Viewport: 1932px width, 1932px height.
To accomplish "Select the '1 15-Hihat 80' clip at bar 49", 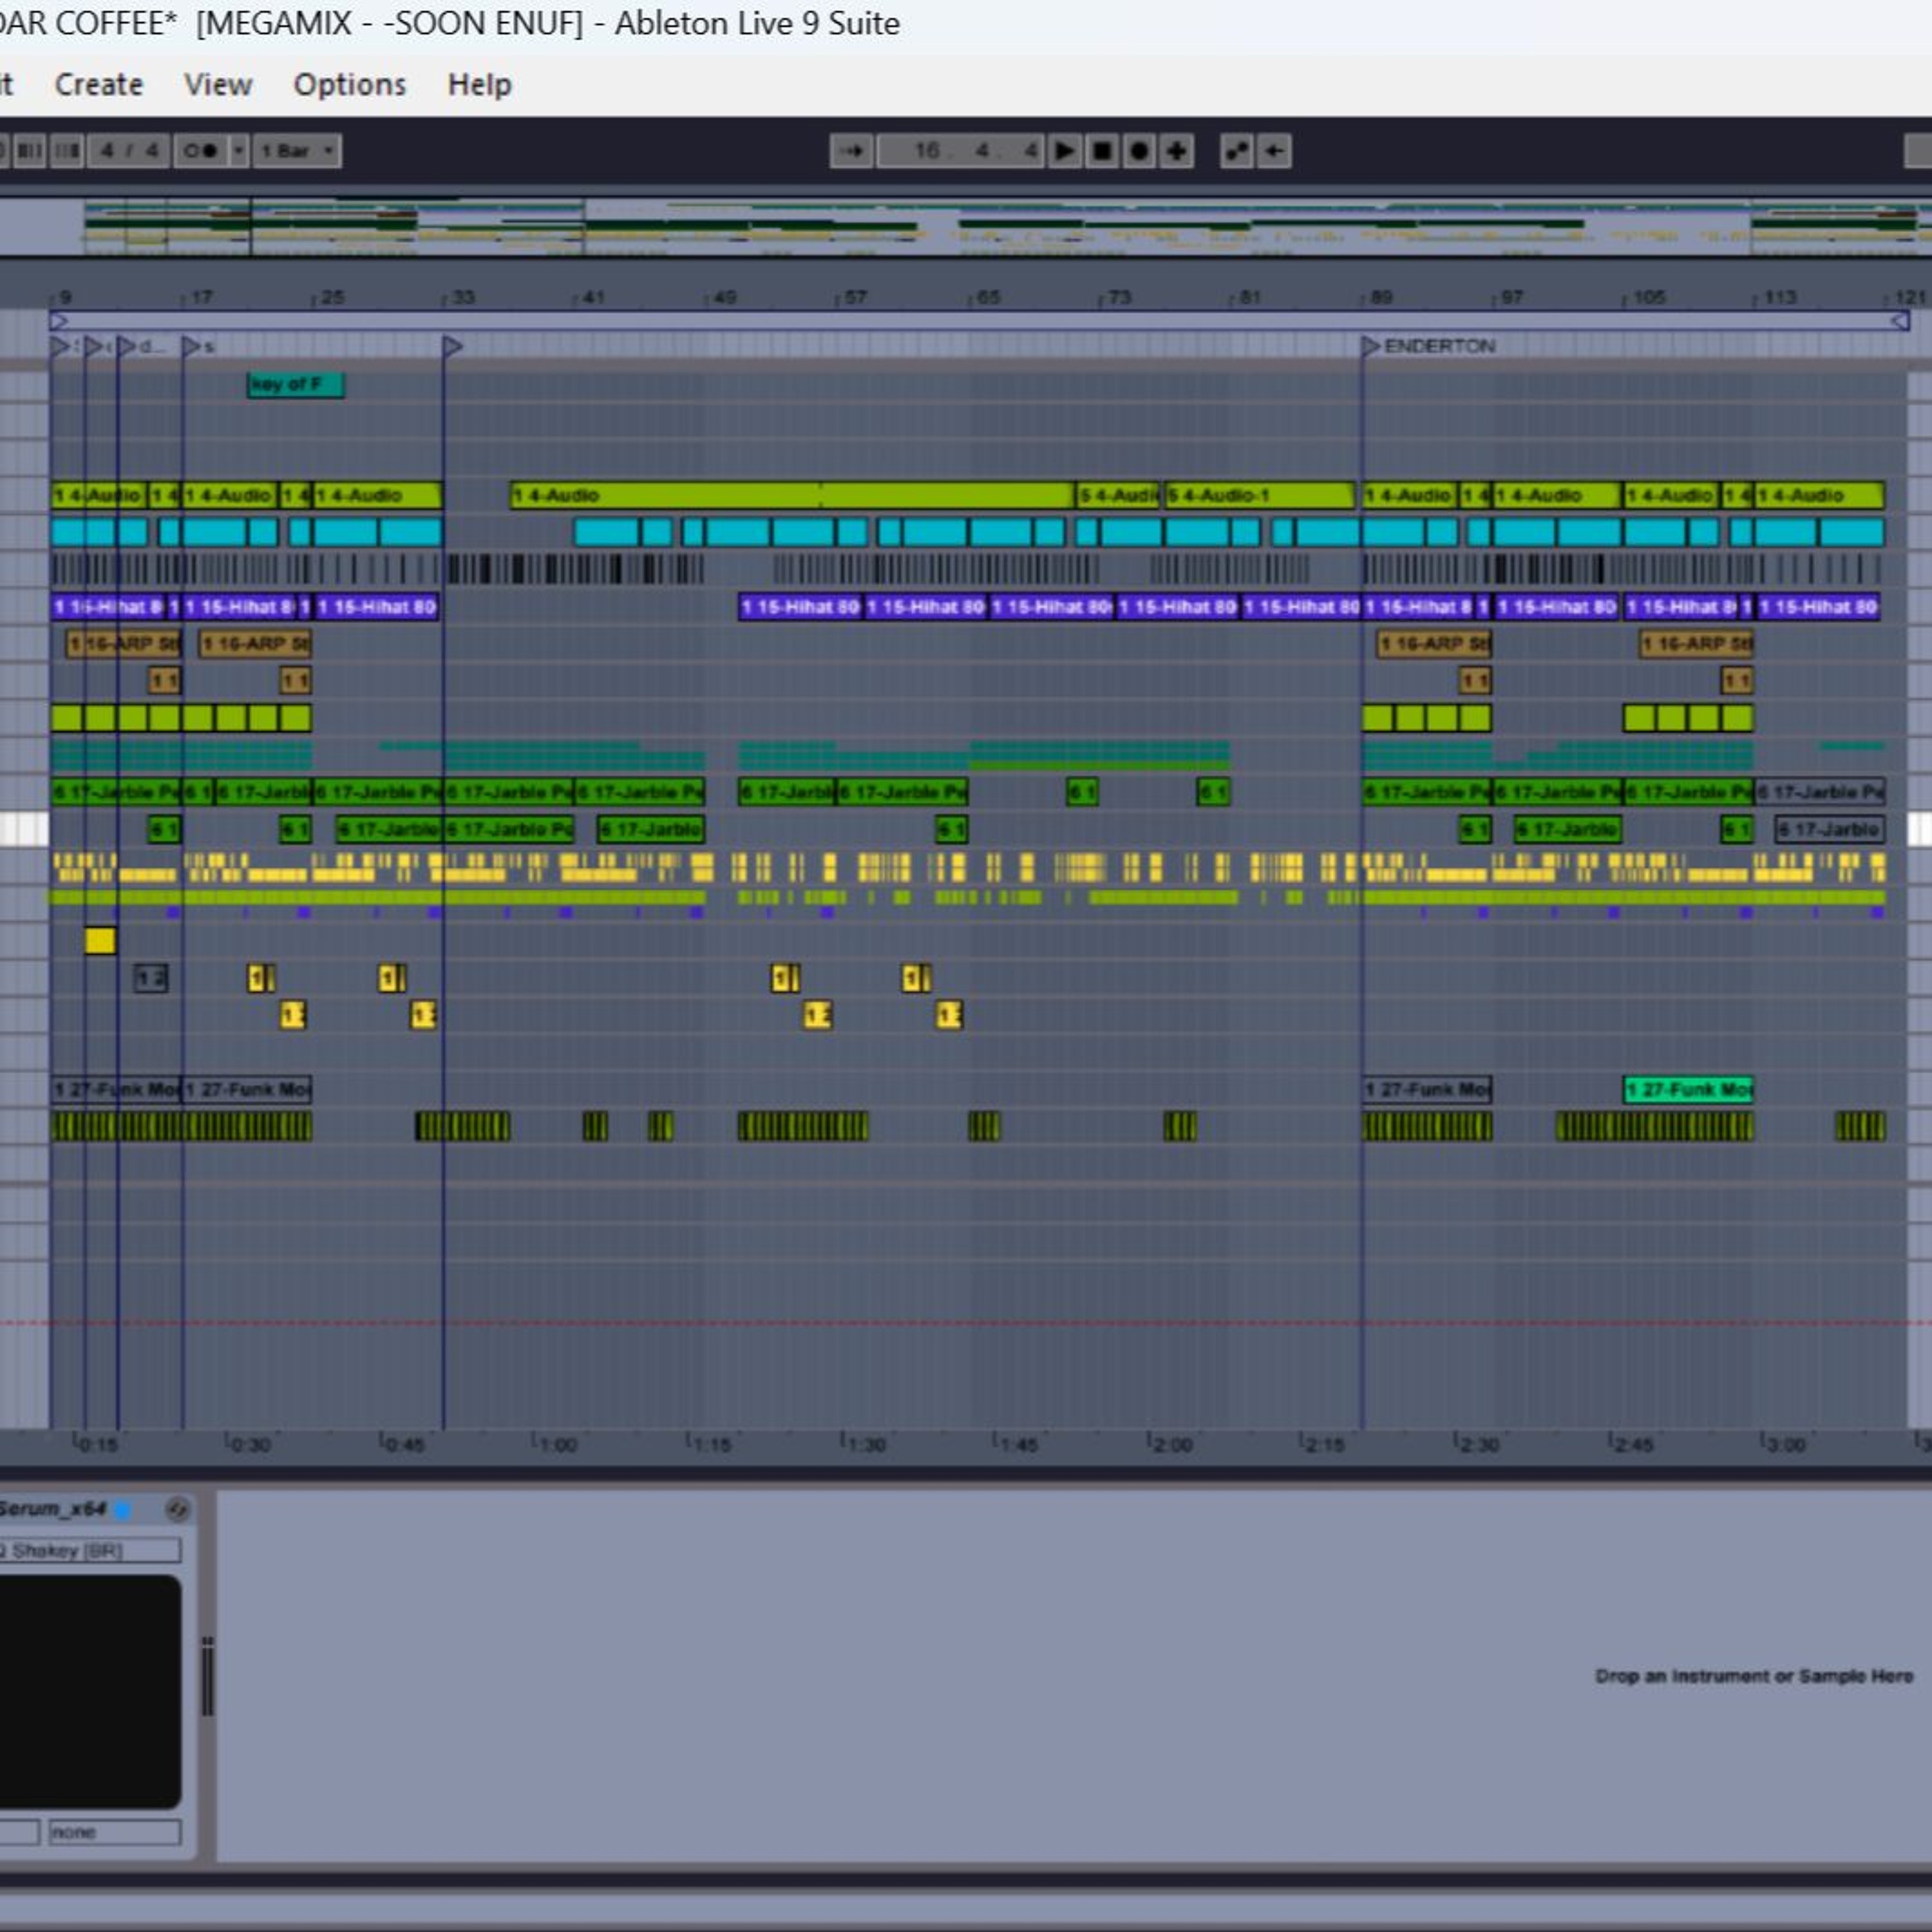I will coord(800,607).
